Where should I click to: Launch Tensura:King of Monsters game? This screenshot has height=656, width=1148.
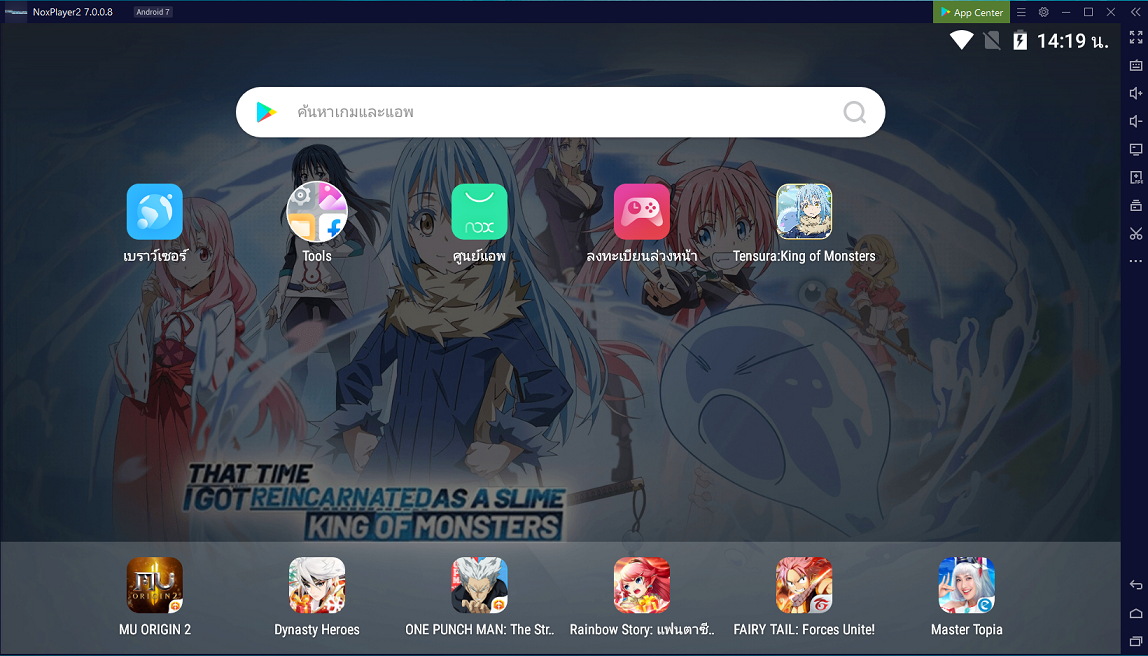[804, 212]
